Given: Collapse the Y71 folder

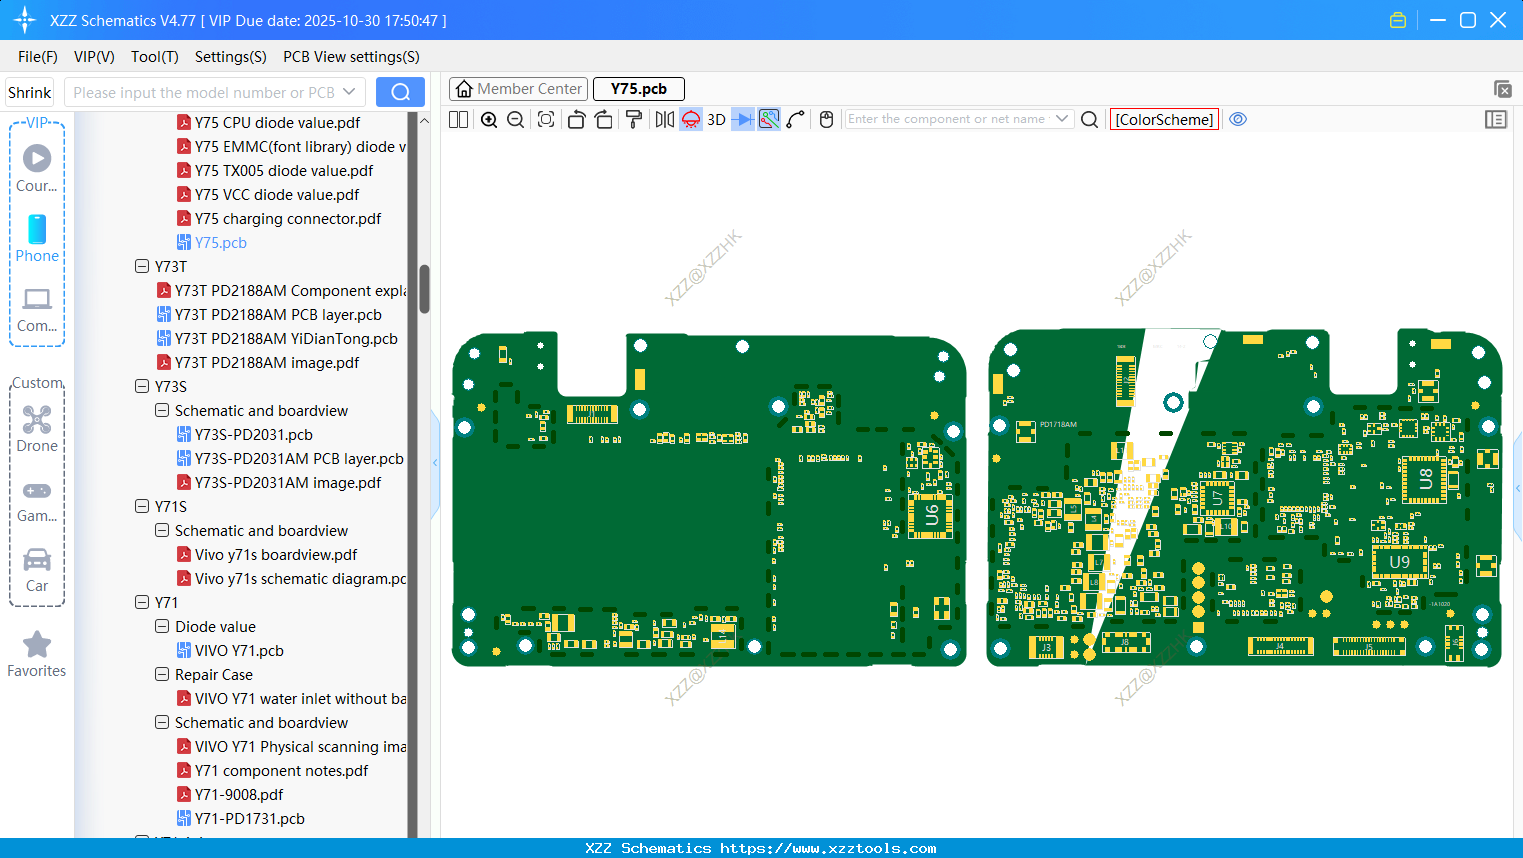Looking at the screenshot, I should point(142,603).
